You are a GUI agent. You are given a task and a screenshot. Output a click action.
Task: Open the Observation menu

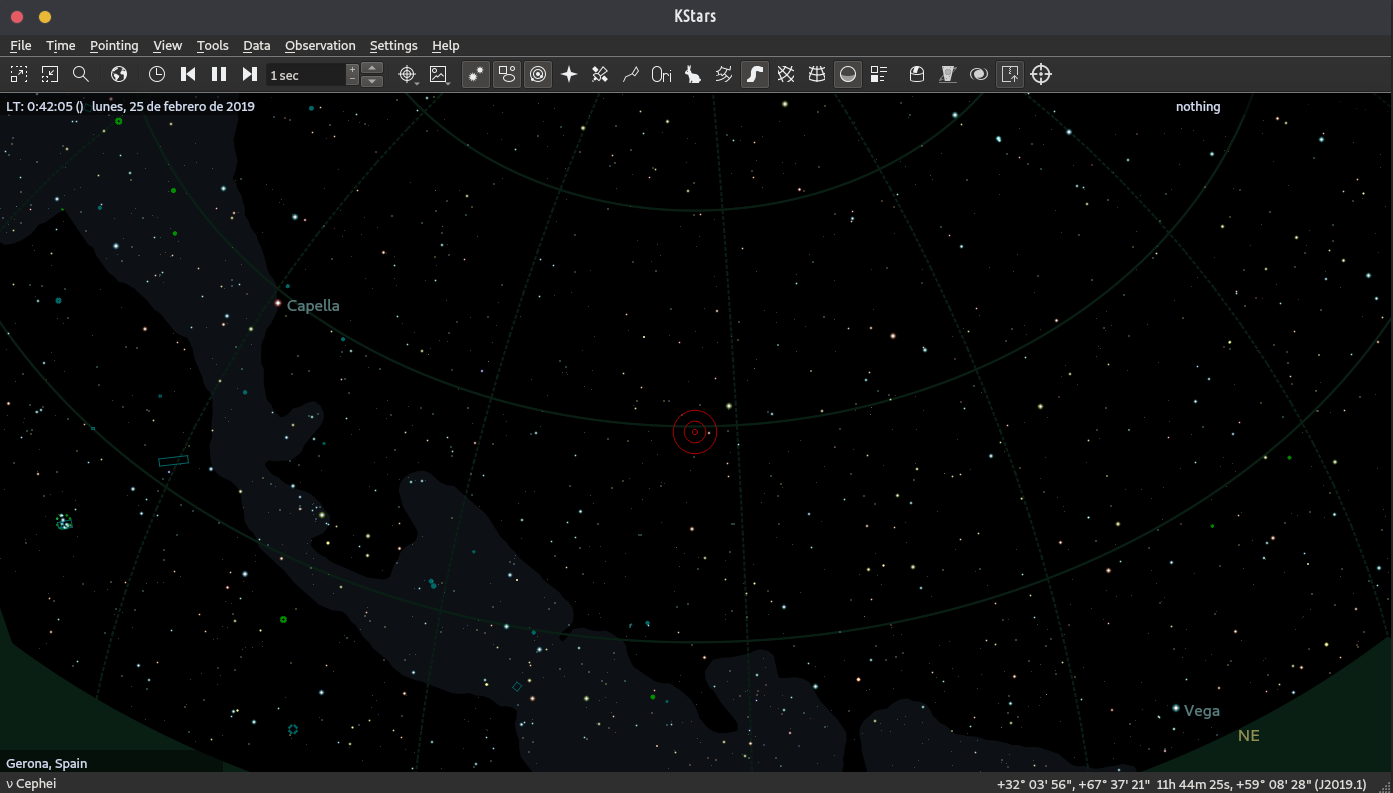320,45
